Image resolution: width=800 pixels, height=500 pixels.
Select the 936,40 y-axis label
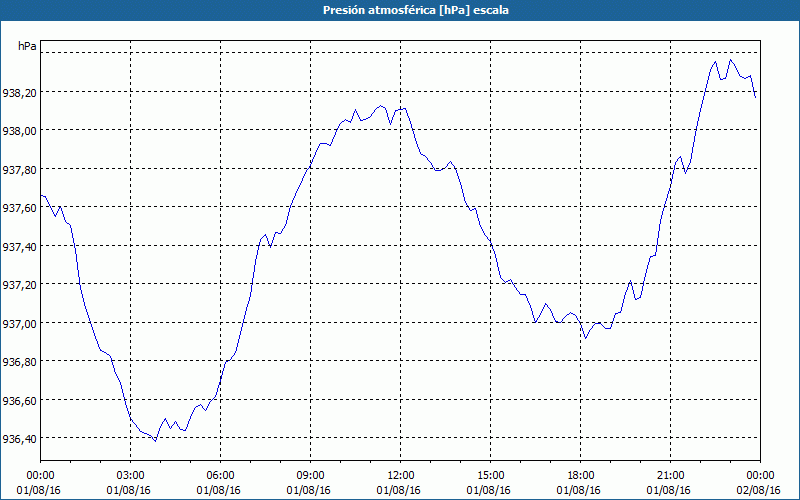tap(19, 439)
